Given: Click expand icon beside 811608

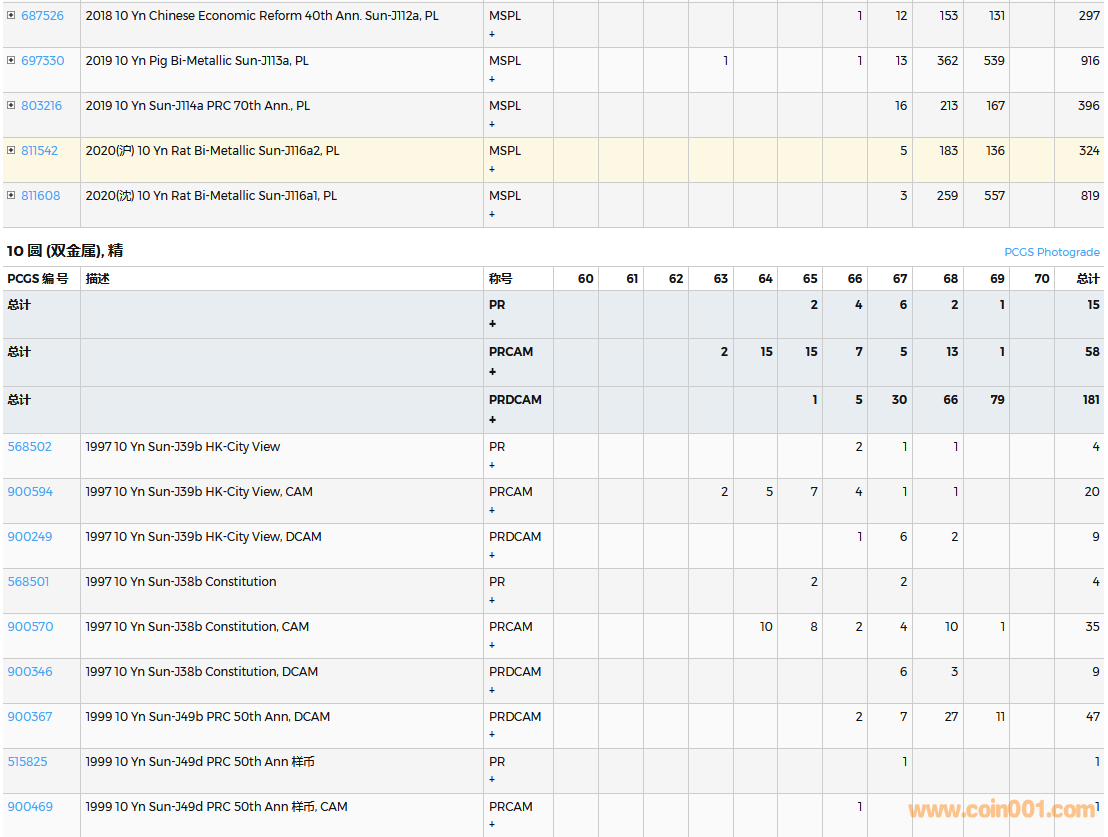Looking at the screenshot, I should click(11, 196).
